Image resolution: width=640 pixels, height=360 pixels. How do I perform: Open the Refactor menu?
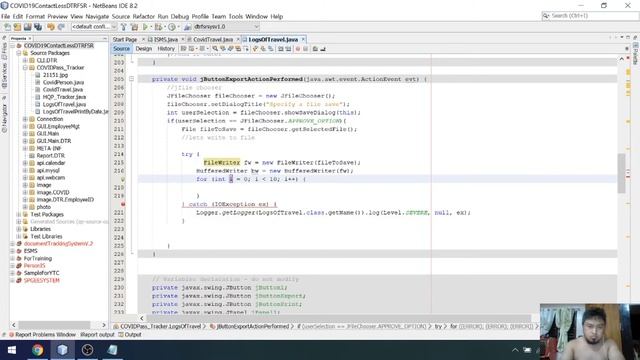pos(144,16)
